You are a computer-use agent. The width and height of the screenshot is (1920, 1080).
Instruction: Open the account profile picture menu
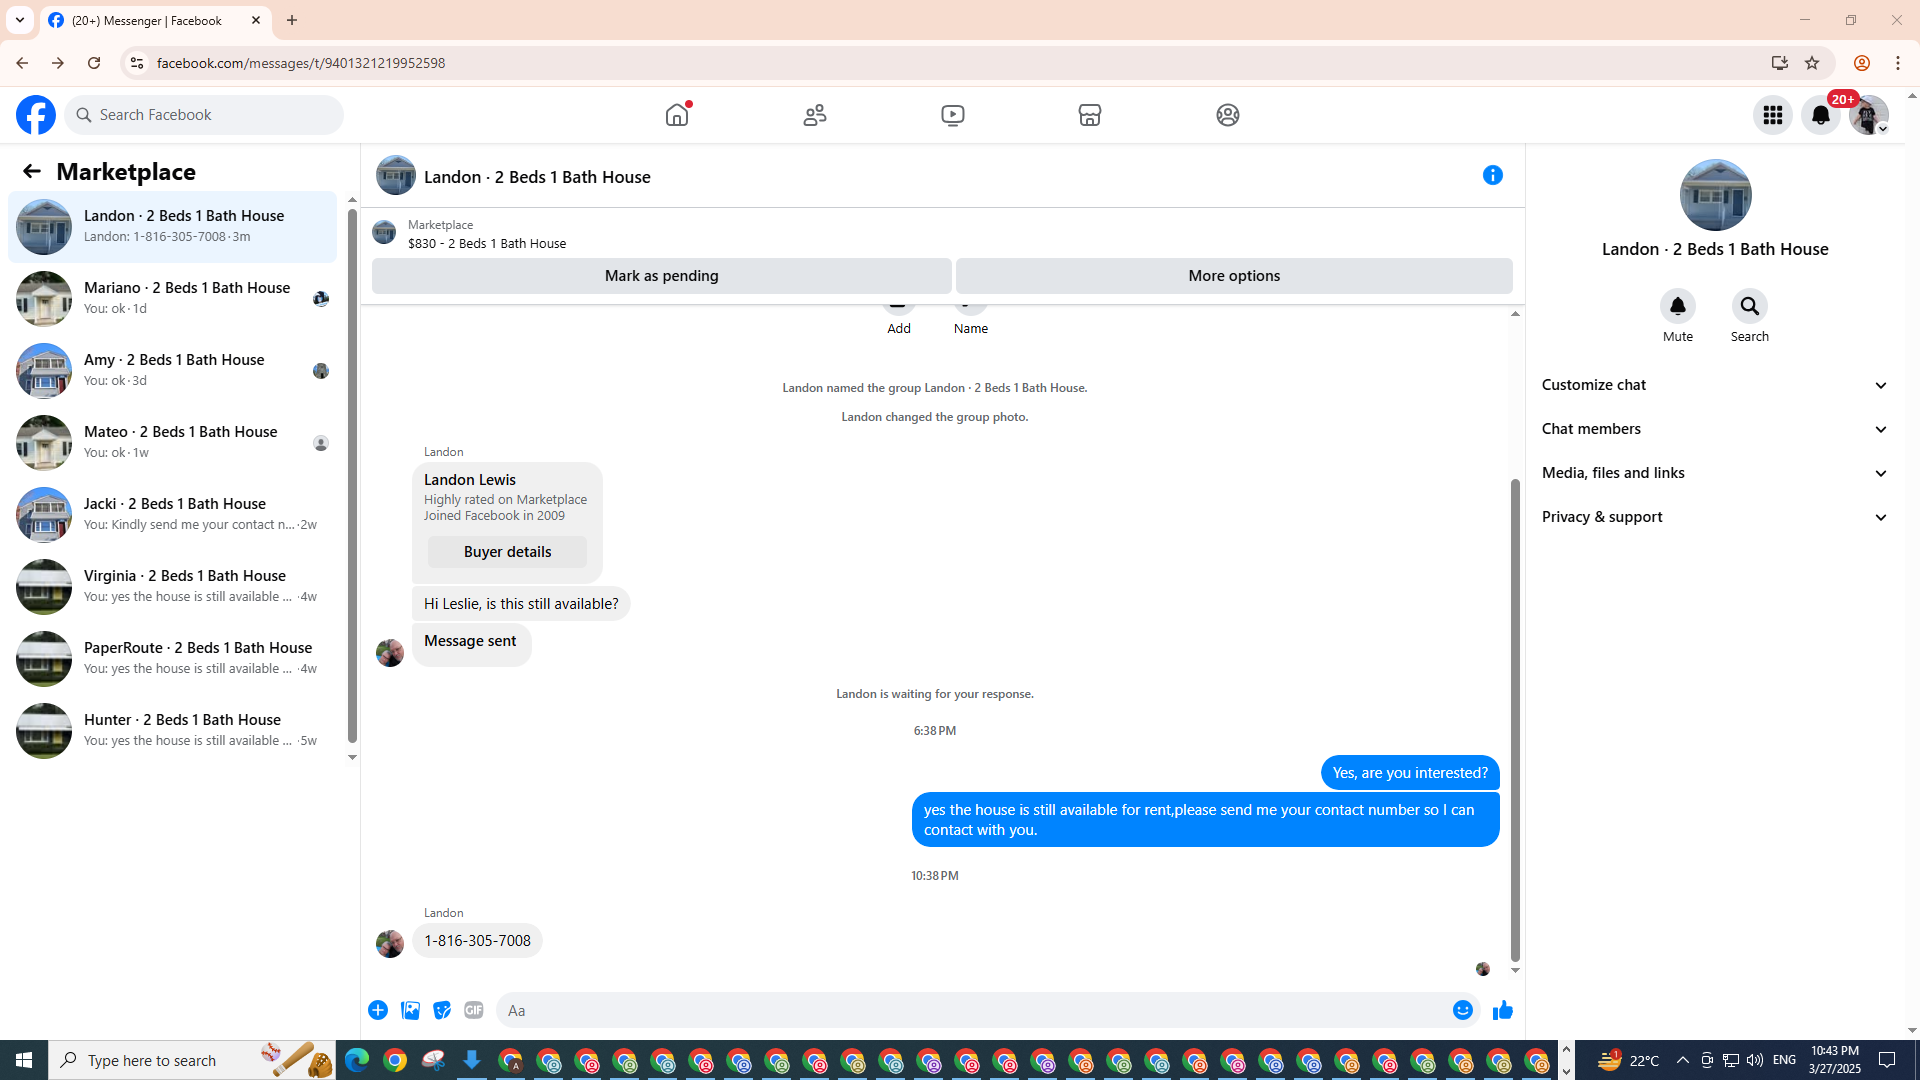click(1869, 115)
